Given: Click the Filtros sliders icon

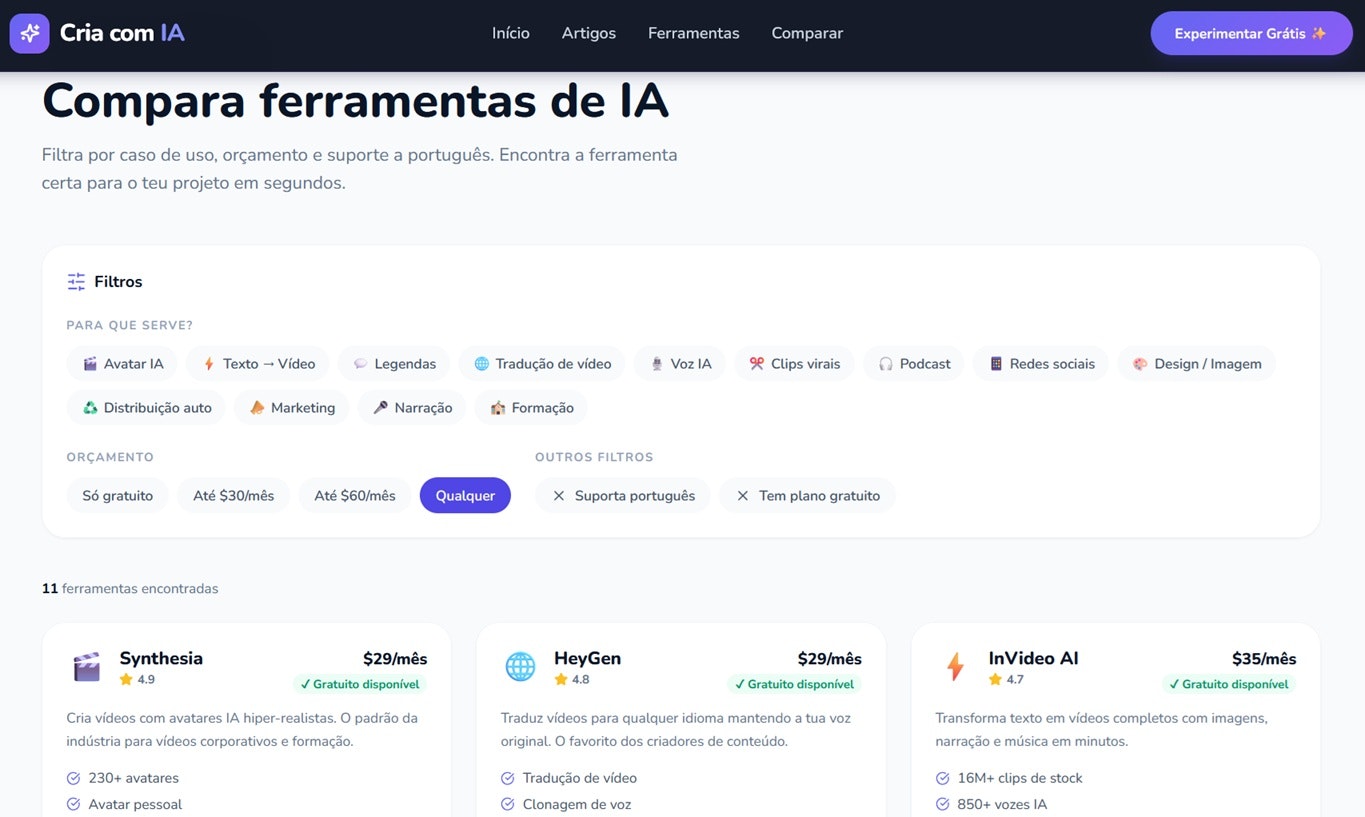Looking at the screenshot, I should point(76,282).
